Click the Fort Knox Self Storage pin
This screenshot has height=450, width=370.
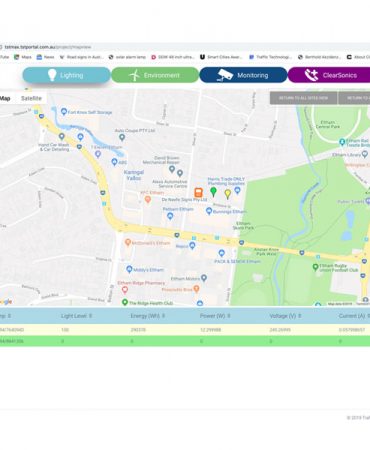tap(64, 112)
